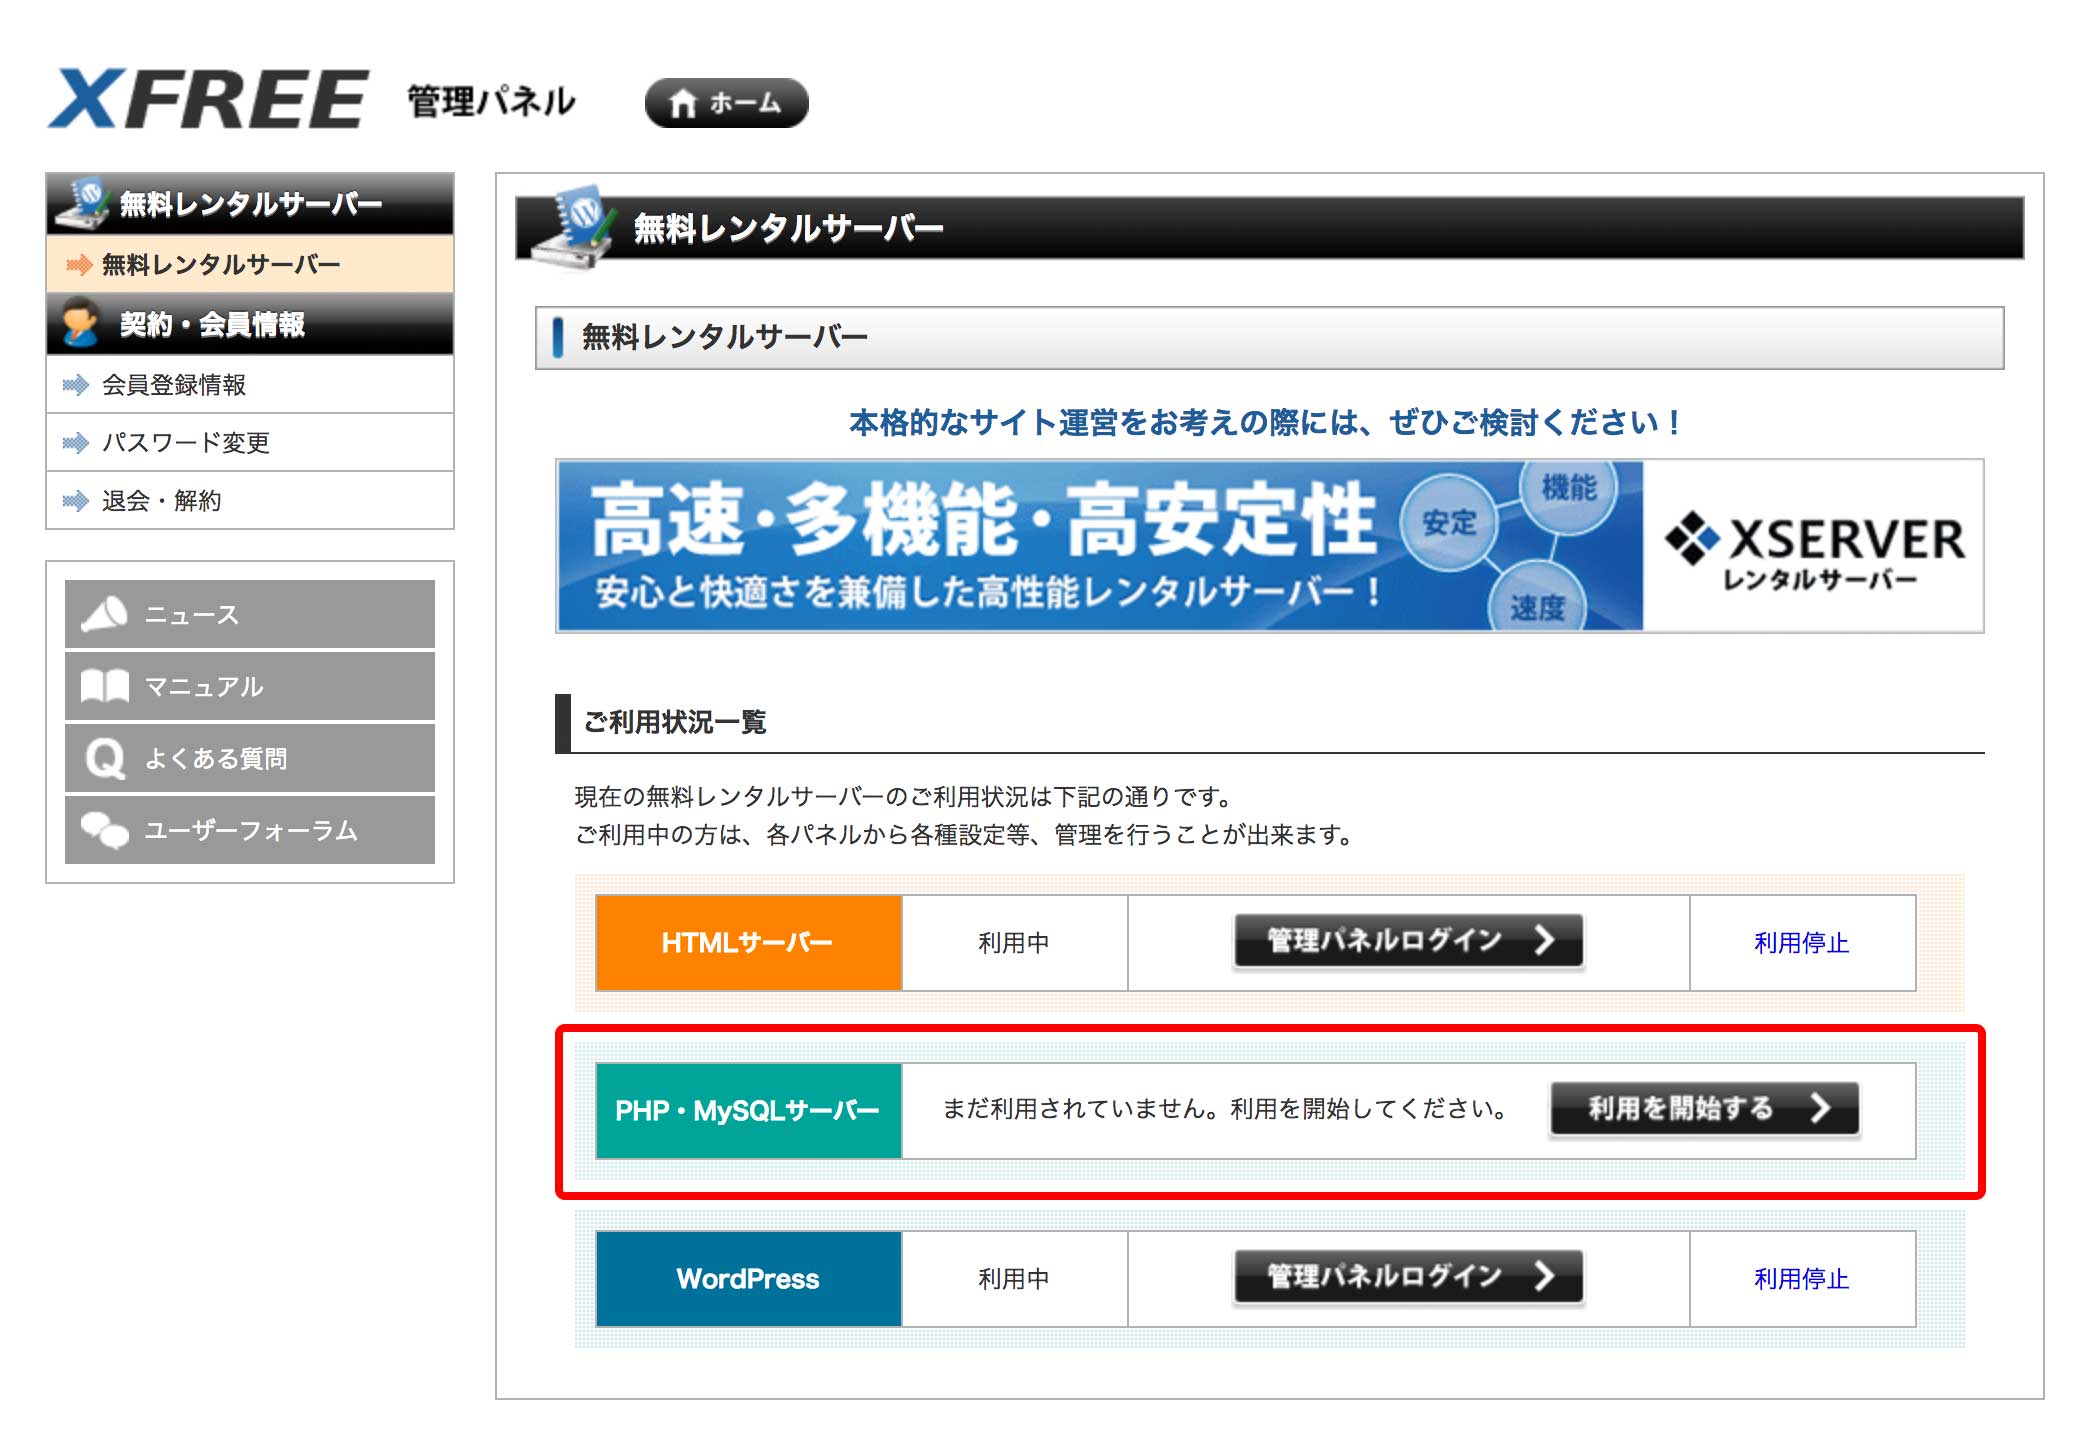Open パスワード変更 page
Image resolution: width=2087 pixels, height=1433 pixels.
(x=250, y=443)
